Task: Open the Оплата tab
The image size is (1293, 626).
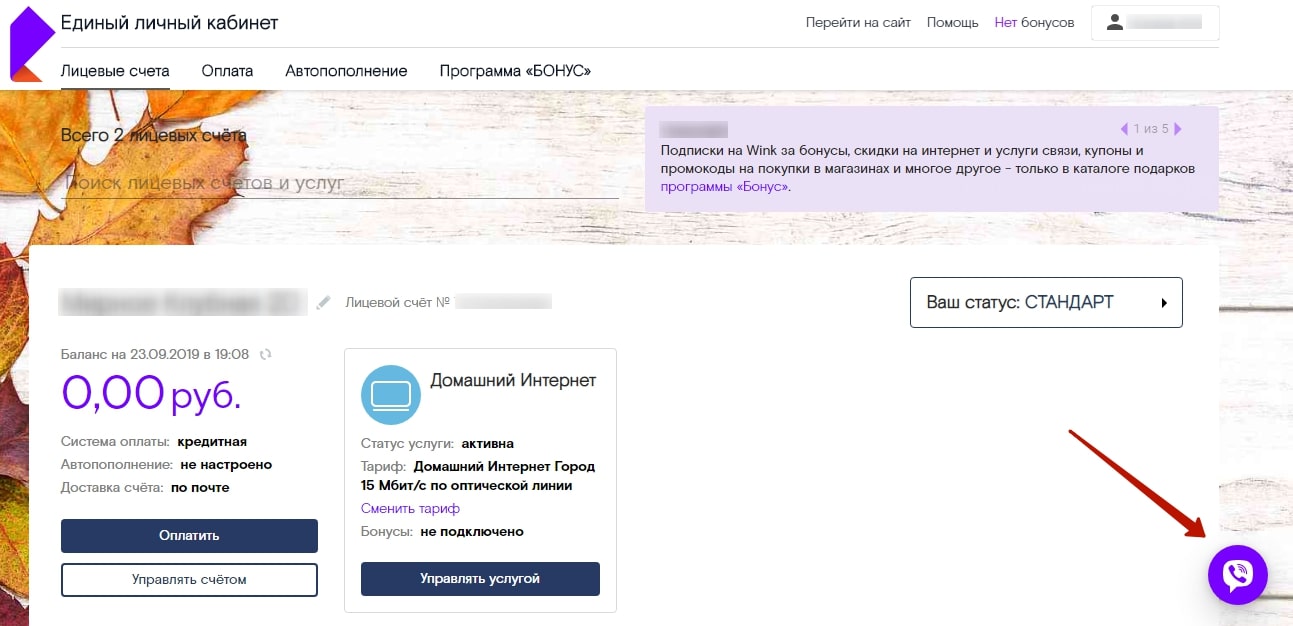Action: pos(227,71)
